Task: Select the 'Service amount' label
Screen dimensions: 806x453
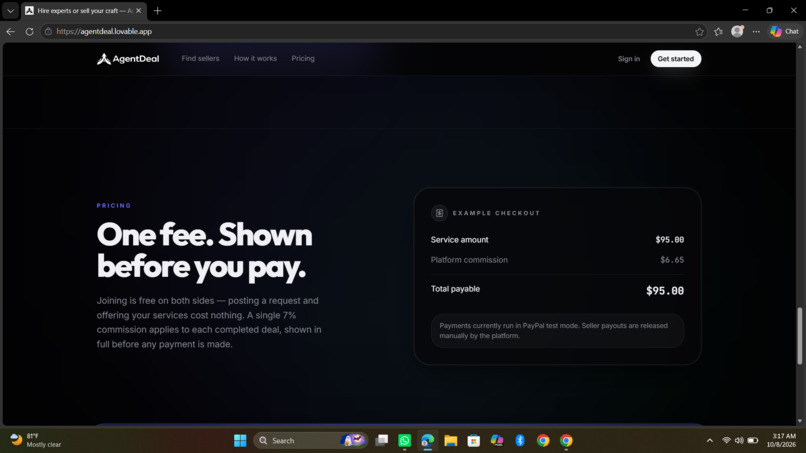Action: tap(460, 240)
